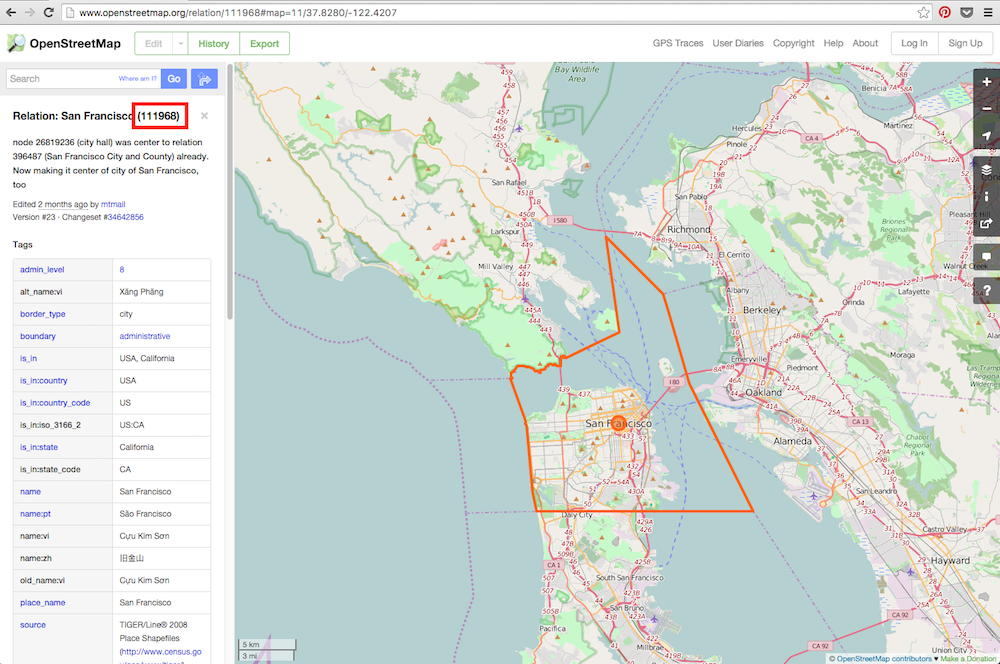This screenshot has width=1000, height=664.
Task: Reload the page with the refresh icon
Action: click(48, 12)
